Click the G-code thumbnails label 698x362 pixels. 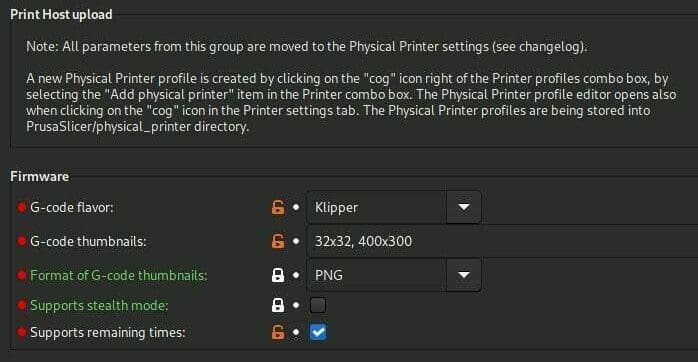(x=88, y=241)
